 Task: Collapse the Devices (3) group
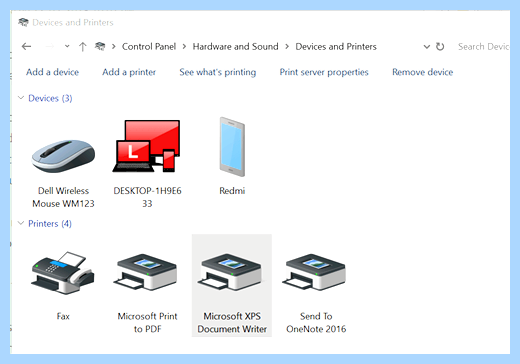pos(21,98)
